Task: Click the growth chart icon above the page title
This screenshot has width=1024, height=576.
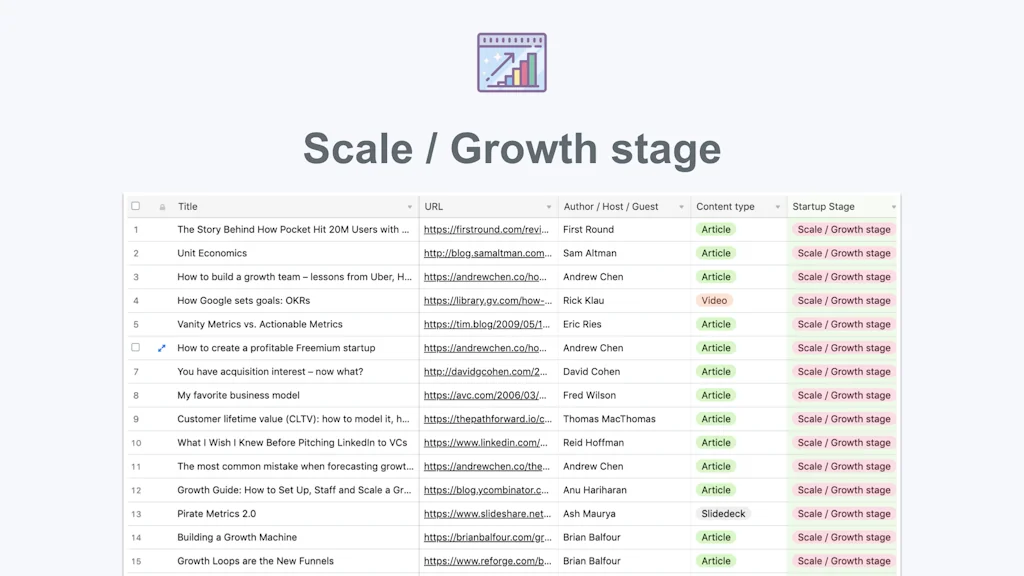Action: pyautogui.click(x=512, y=61)
